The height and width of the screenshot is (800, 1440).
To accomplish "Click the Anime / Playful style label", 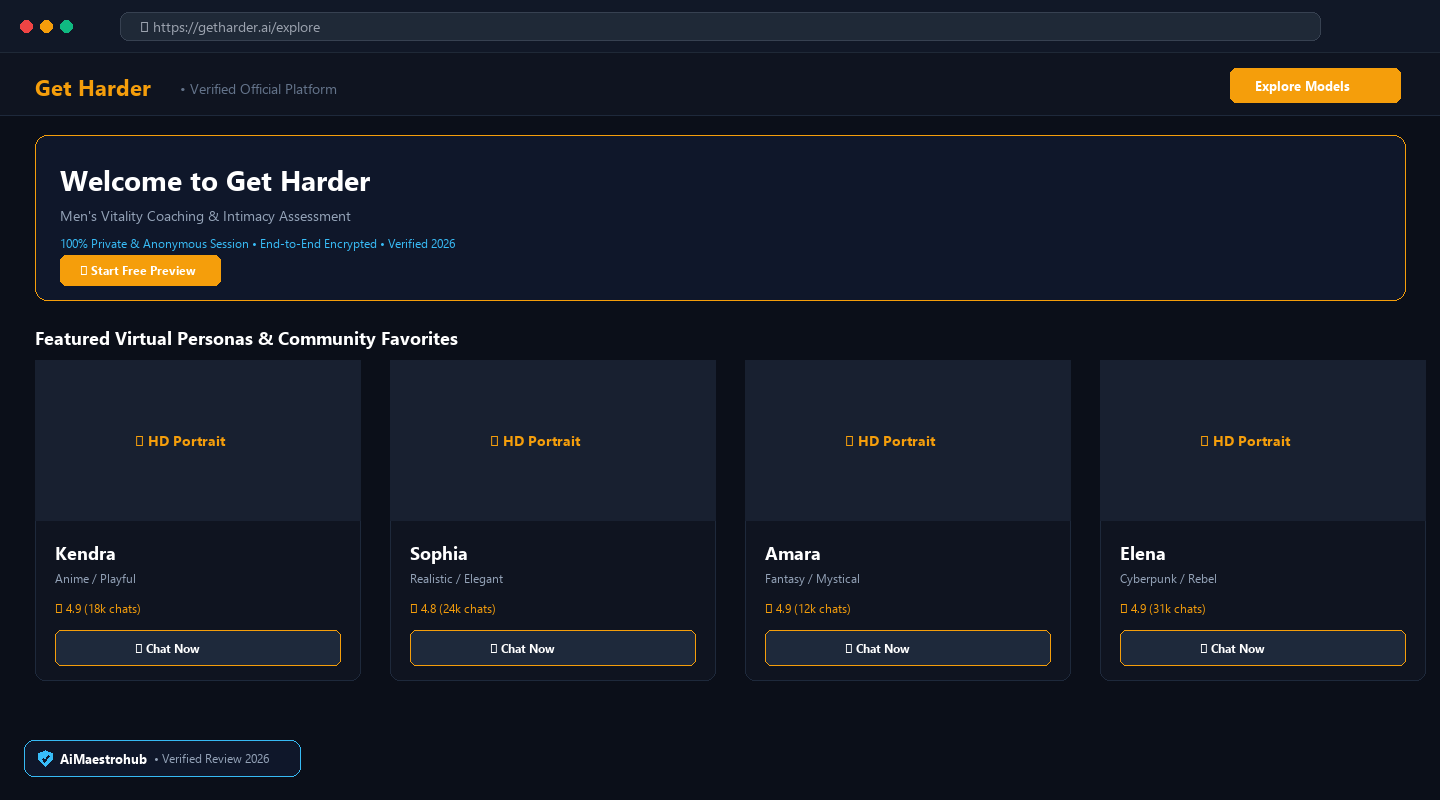I will tap(95, 579).
